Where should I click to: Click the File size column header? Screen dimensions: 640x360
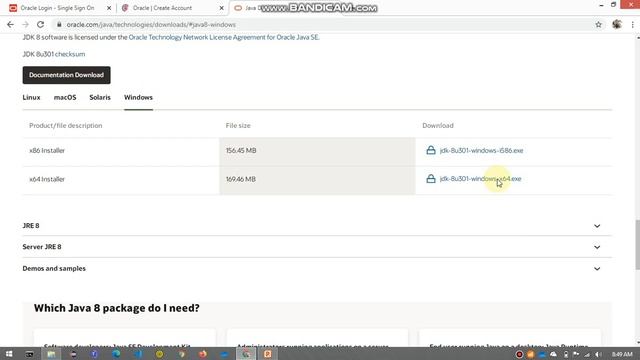pyautogui.click(x=238, y=125)
